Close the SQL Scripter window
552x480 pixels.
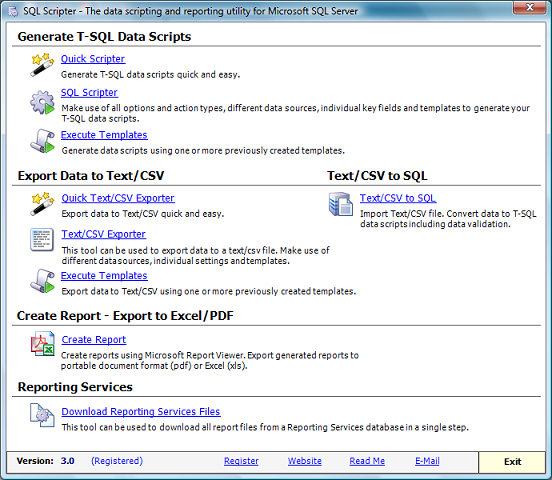point(530,7)
